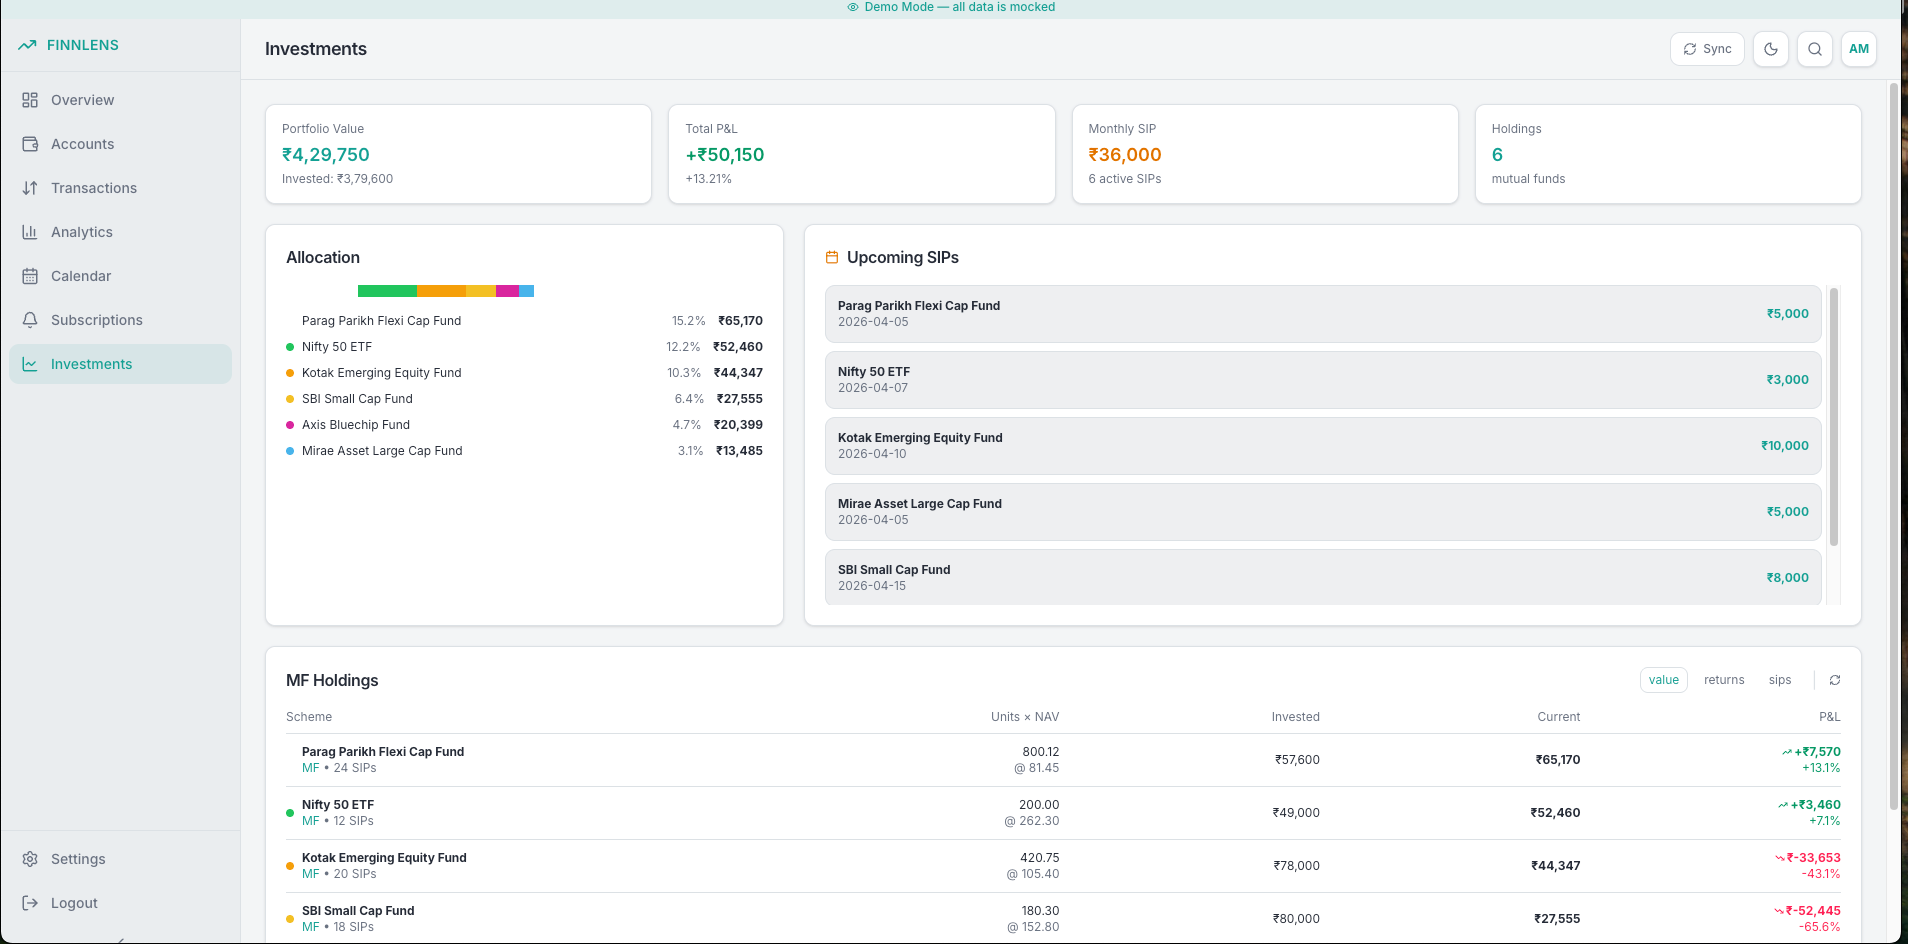Open search with magnifier icon
The height and width of the screenshot is (944, 1908).
[1815, 49]
